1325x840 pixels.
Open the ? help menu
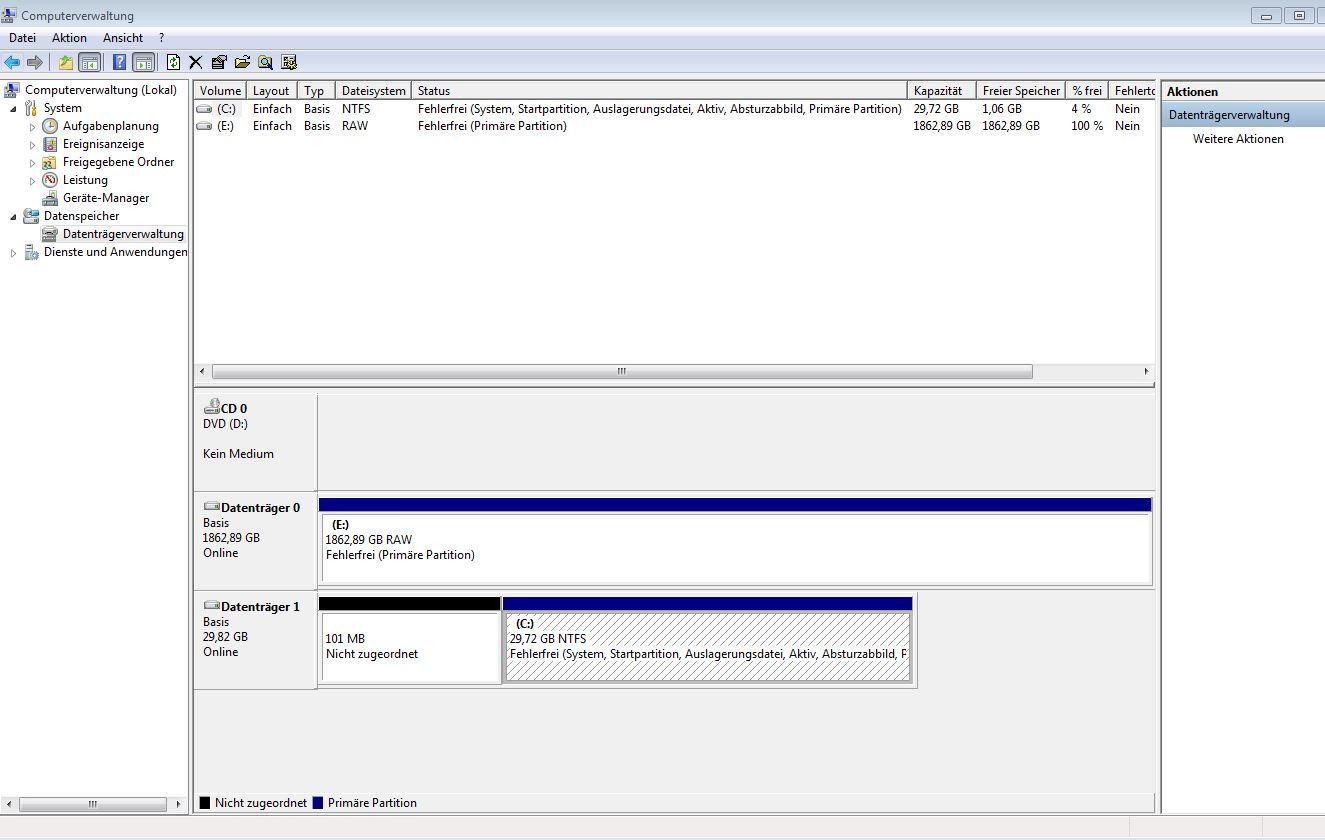pos(161,38)
